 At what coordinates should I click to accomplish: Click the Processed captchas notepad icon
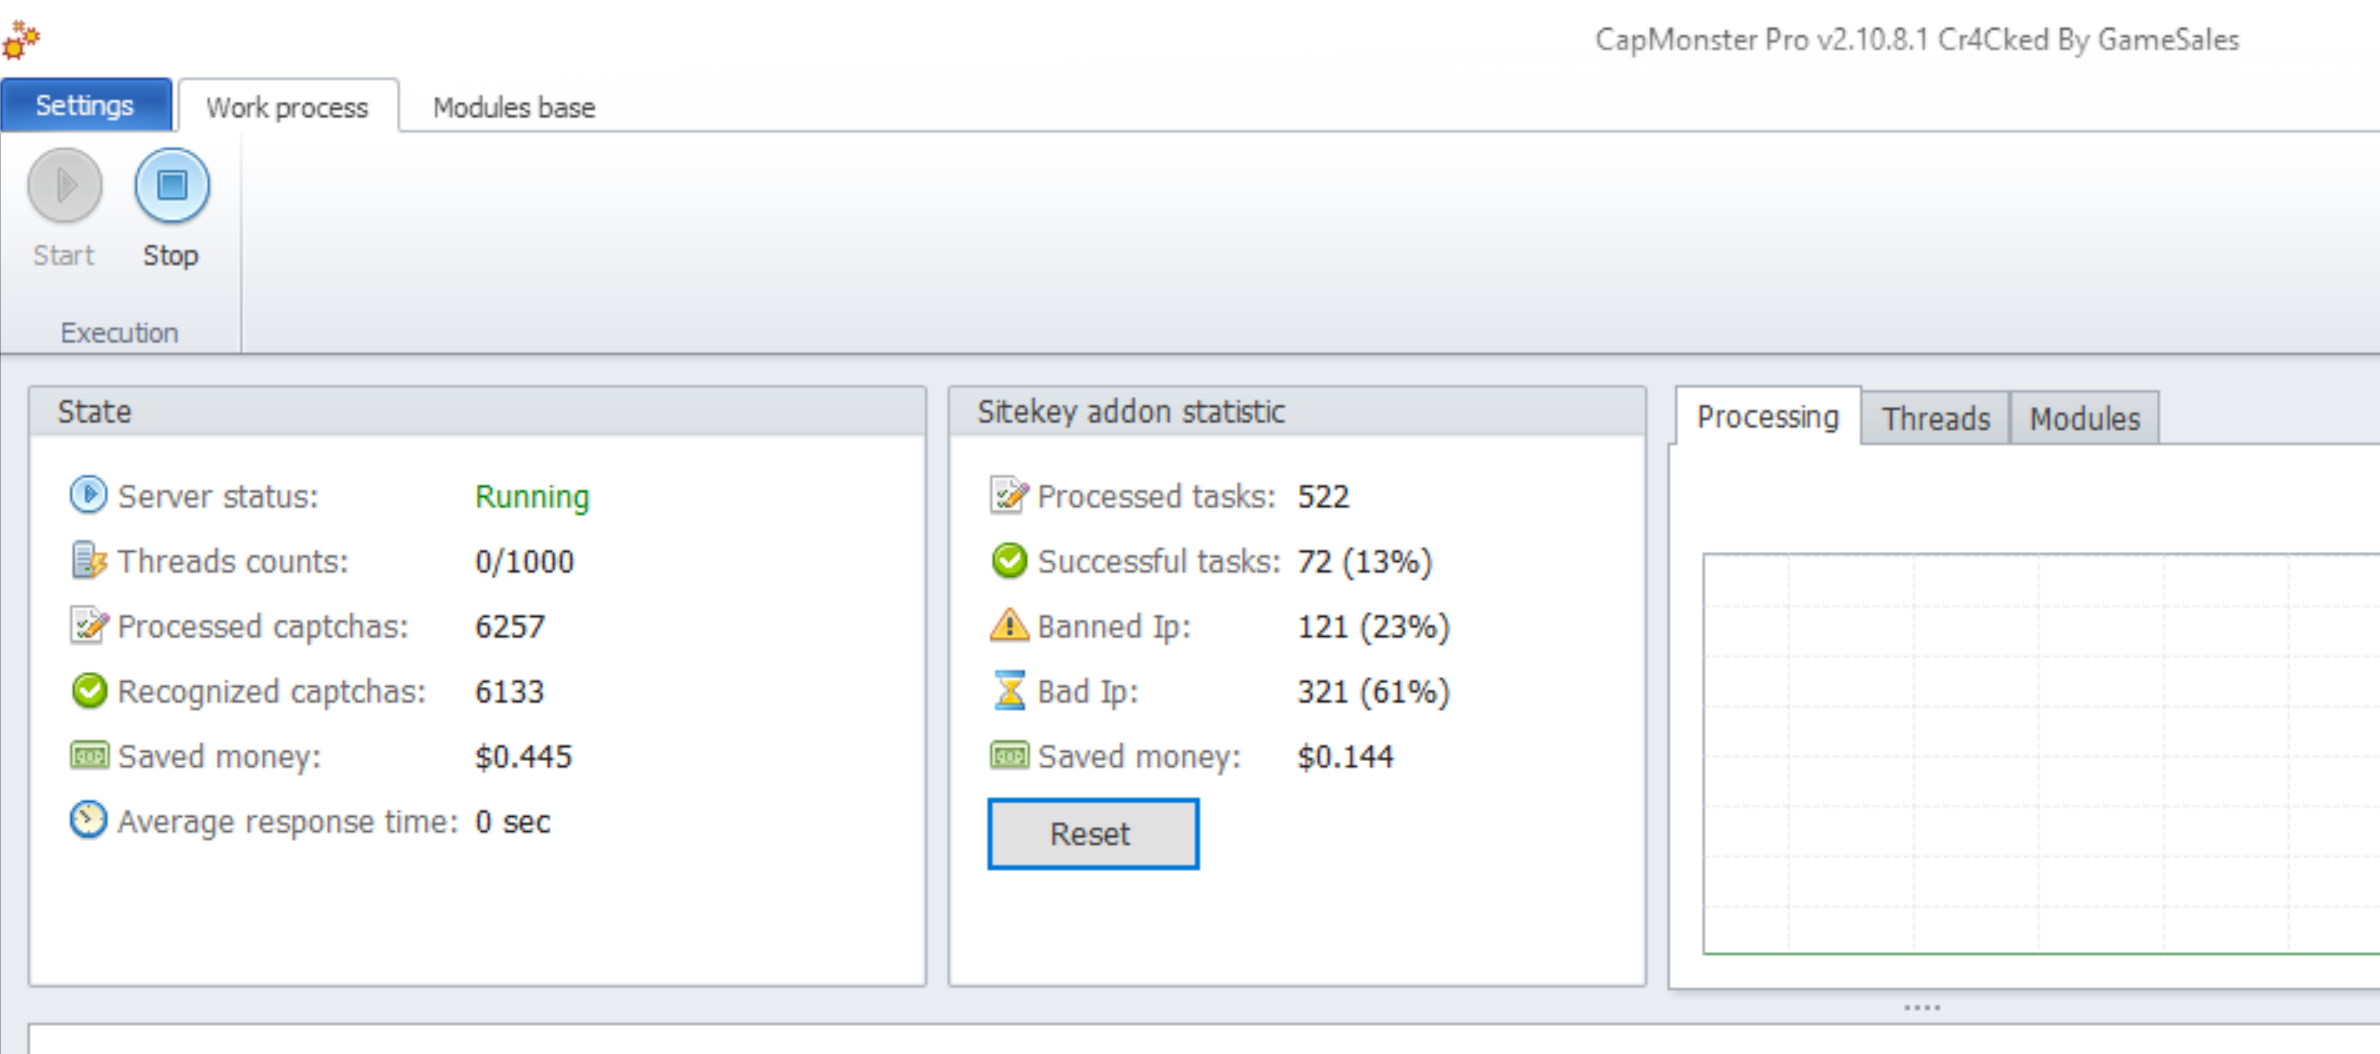click(88, 625)
